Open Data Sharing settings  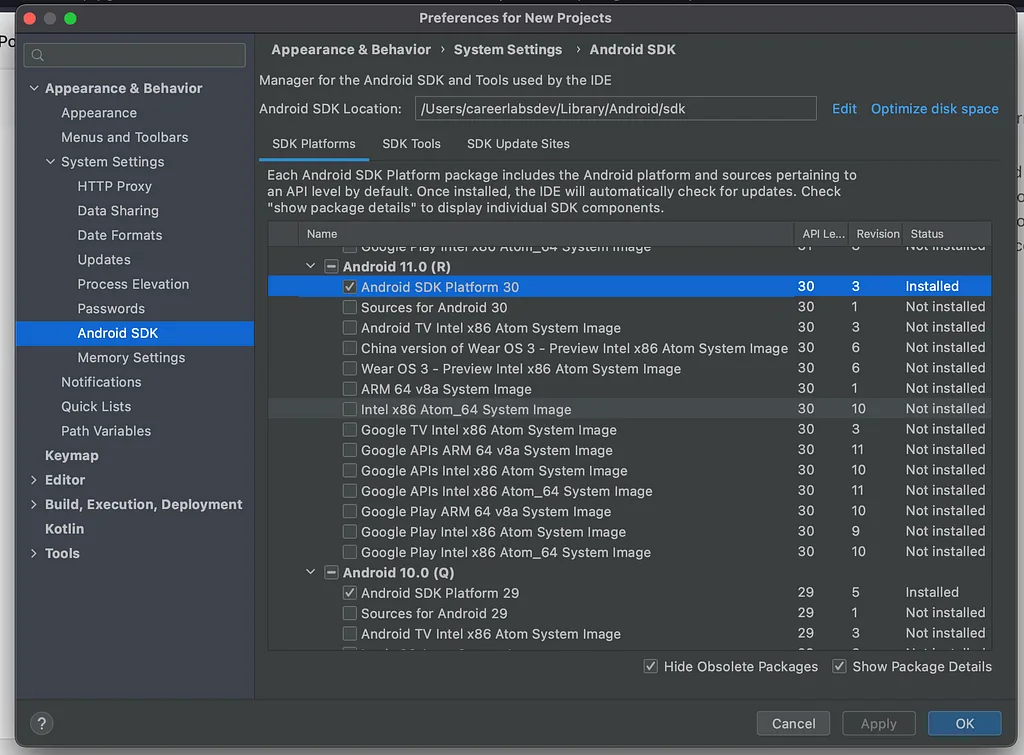tap(118, 211)
